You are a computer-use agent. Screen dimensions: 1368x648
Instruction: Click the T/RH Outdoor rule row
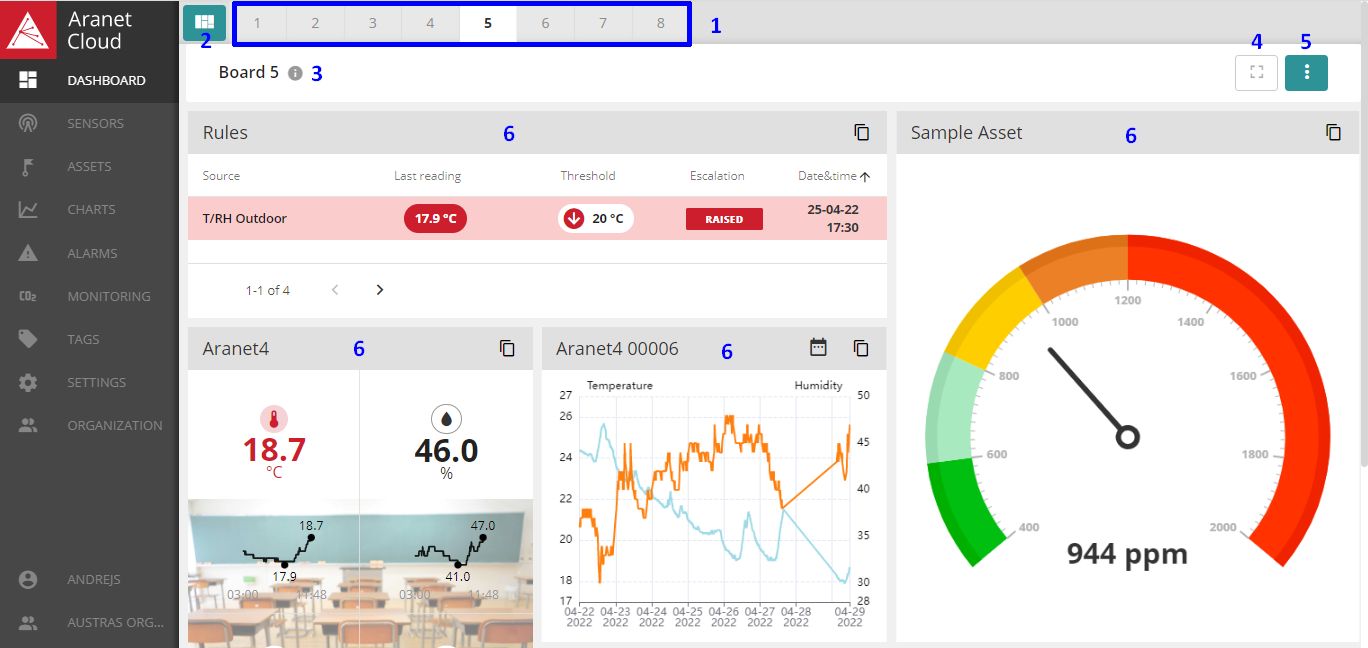point(245,219)
